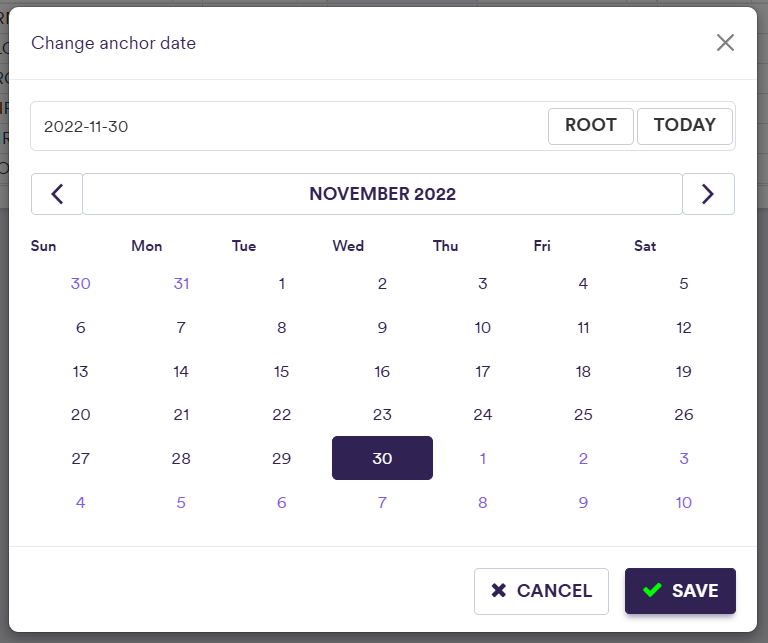This screenshot has height=643, width=768.
Task: Save the anchor date change
Action: 680,591
